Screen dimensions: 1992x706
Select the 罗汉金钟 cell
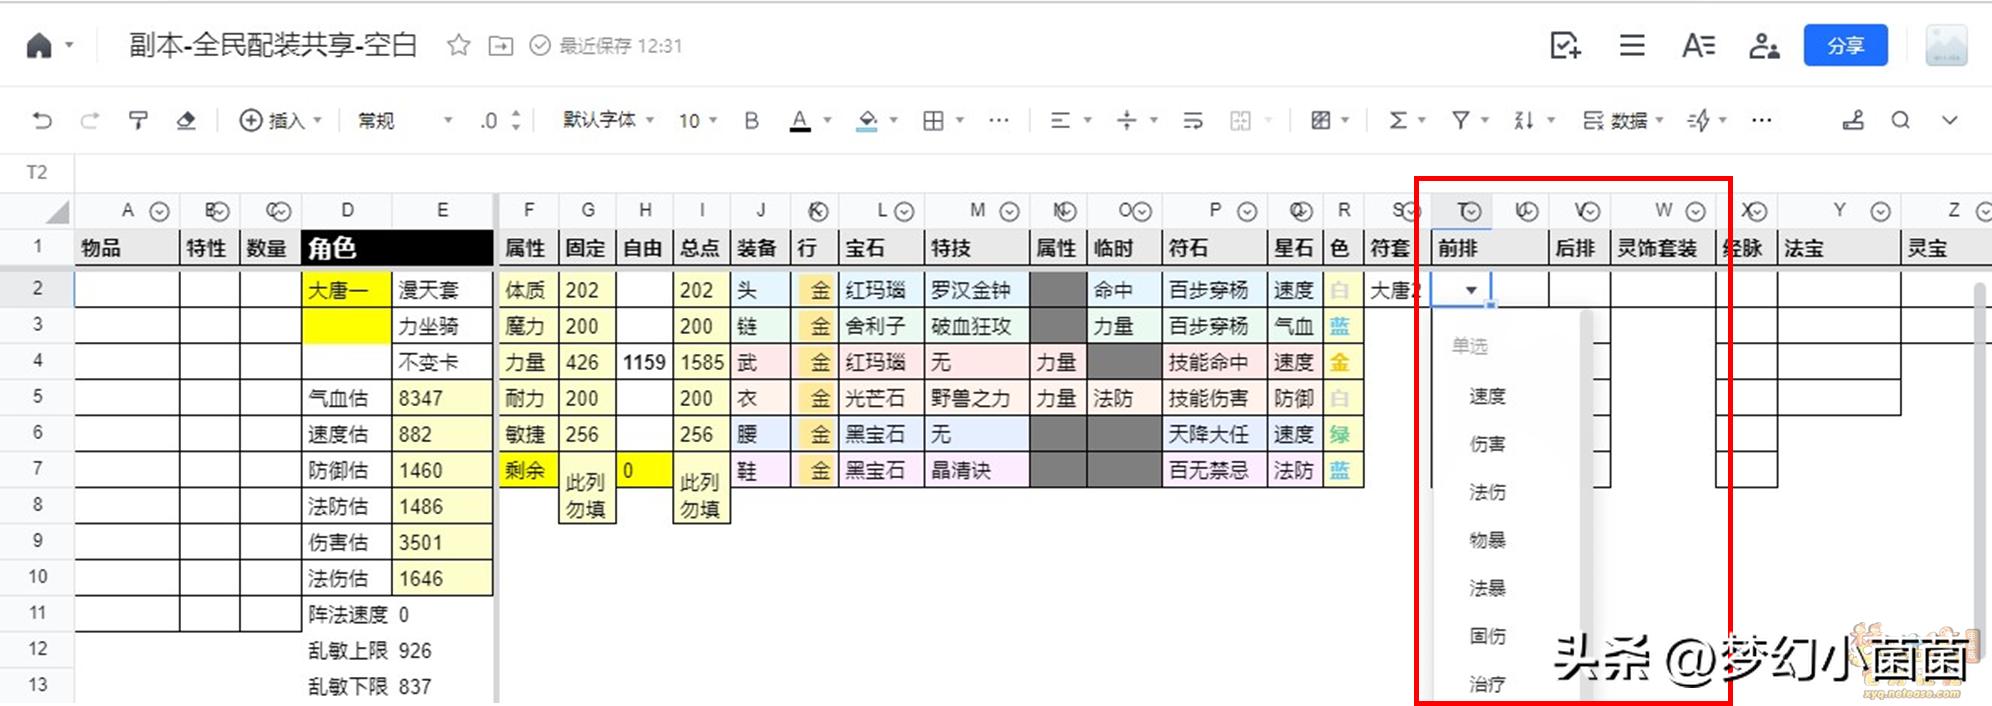976,290
